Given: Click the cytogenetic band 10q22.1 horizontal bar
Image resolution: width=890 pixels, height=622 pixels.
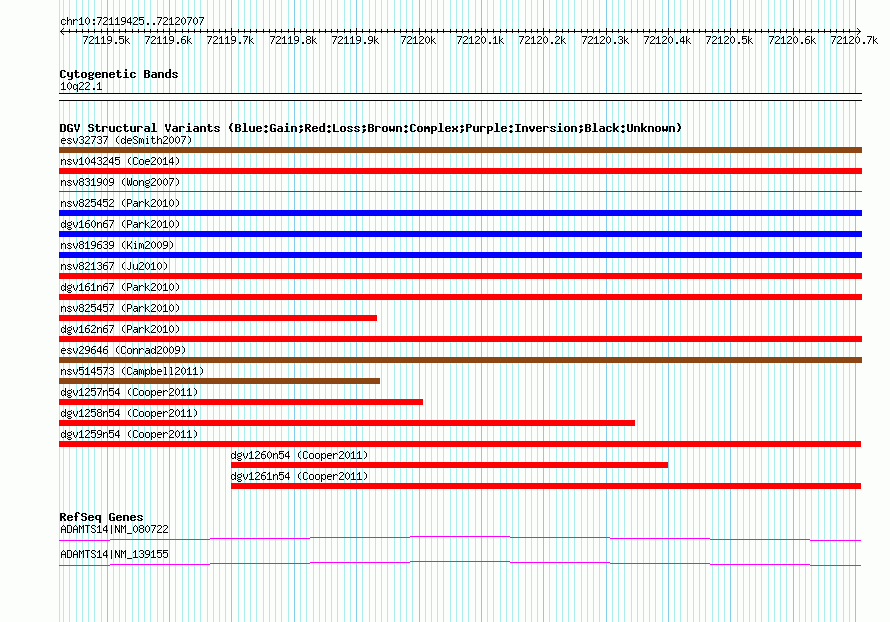Looking at the screenshot, I should coord(460,97).
